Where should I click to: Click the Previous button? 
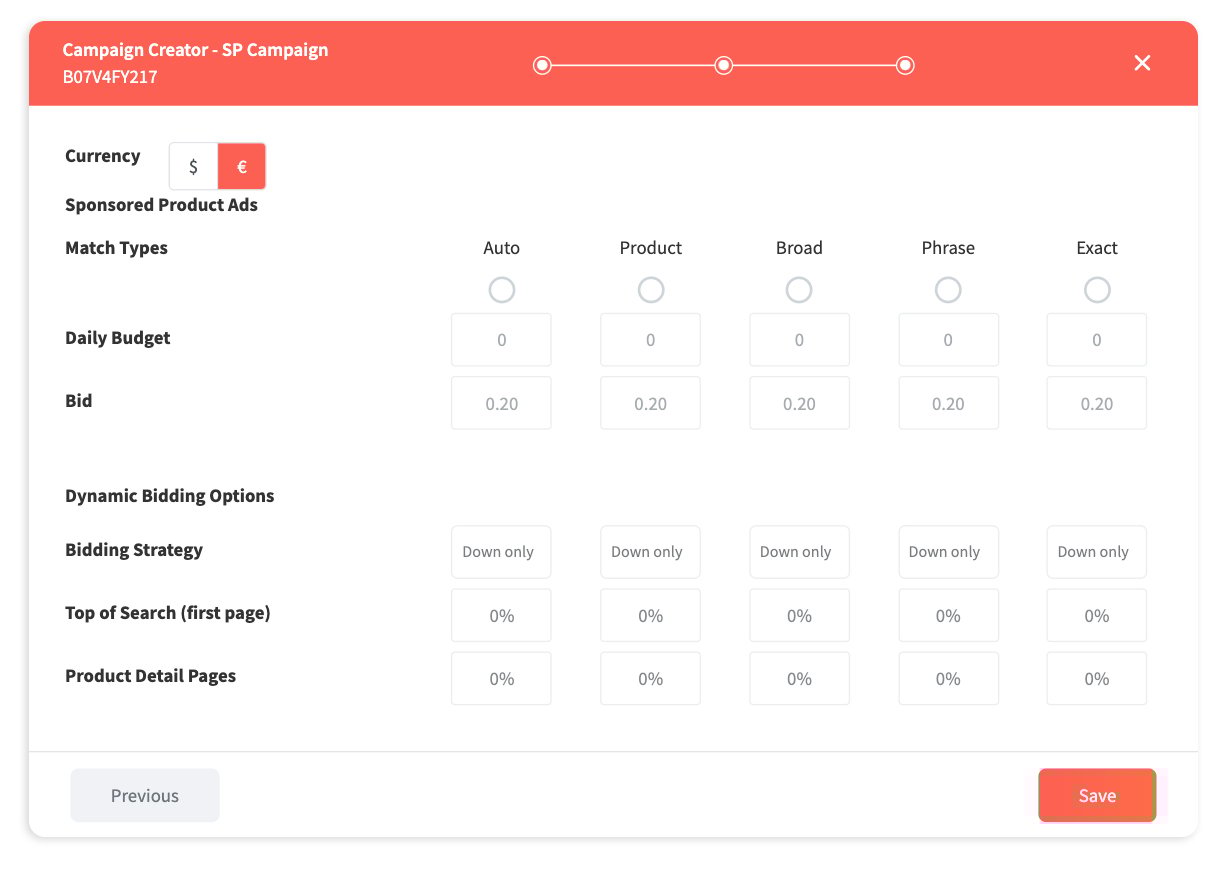(x=145, y=796)
